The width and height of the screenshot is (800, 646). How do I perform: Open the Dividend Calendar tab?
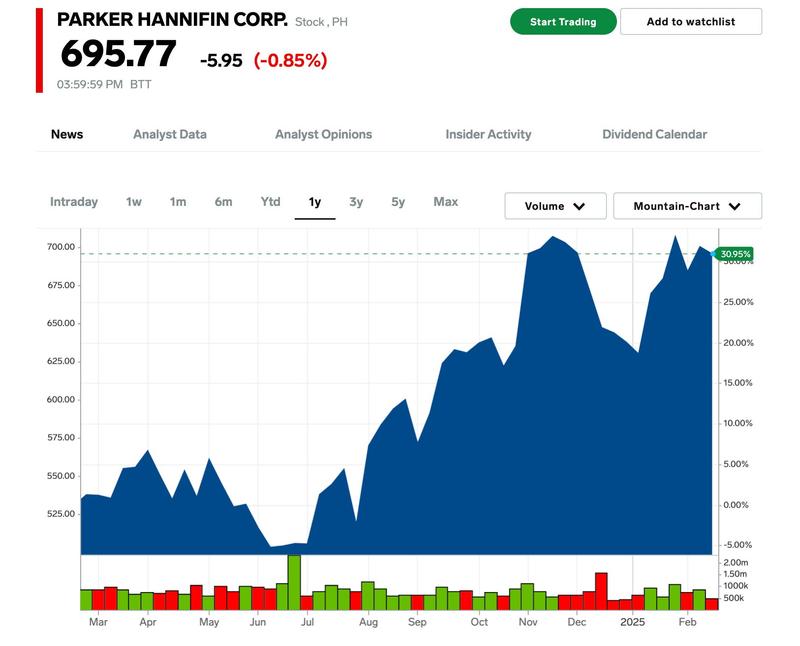click(x=655, y=134)
